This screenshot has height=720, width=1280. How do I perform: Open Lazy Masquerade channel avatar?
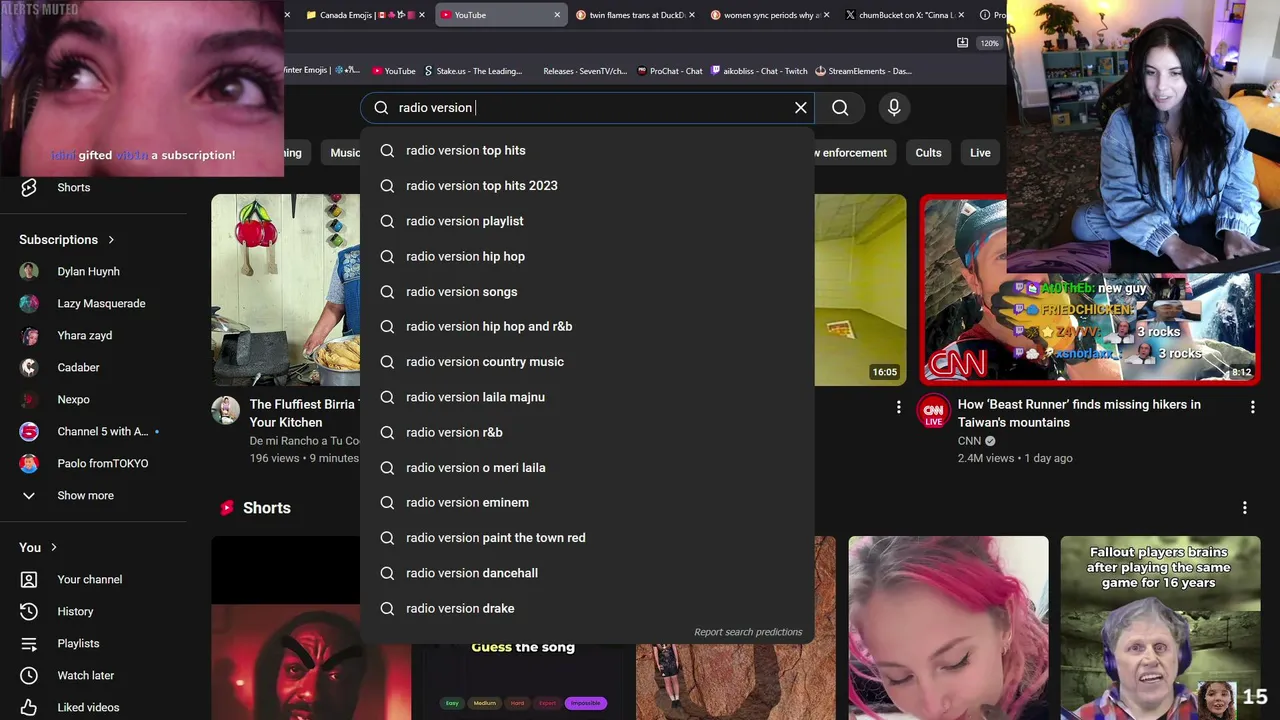tap(29, 304)
